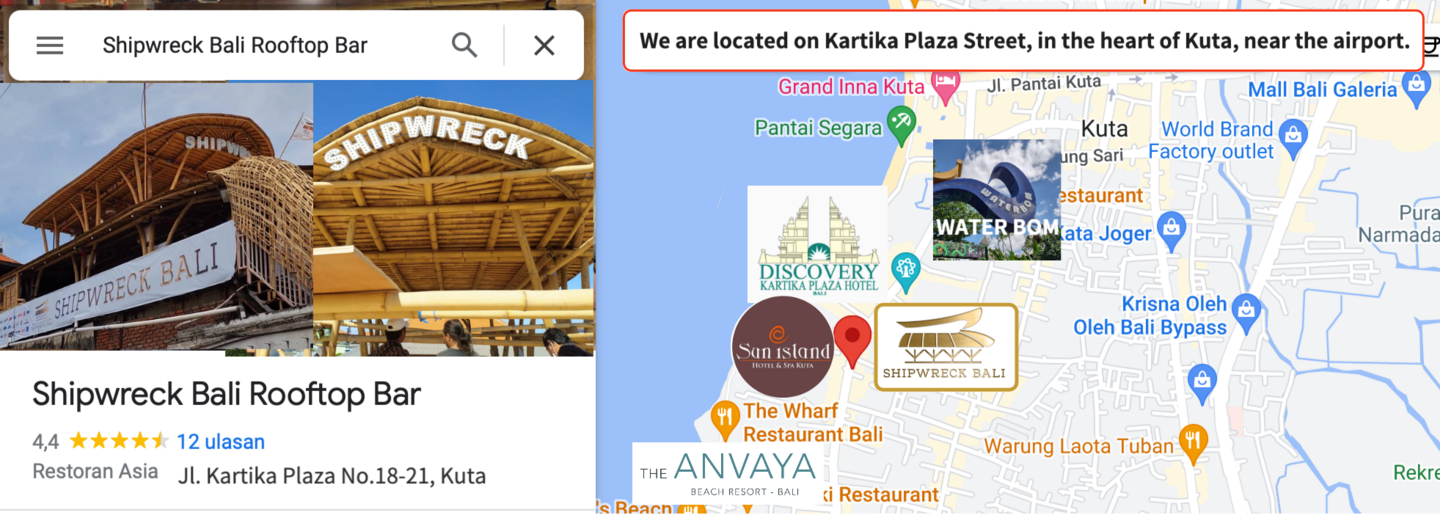
Task: Open the 12 ulasan reviews link
Action: [x=220, y=441]
